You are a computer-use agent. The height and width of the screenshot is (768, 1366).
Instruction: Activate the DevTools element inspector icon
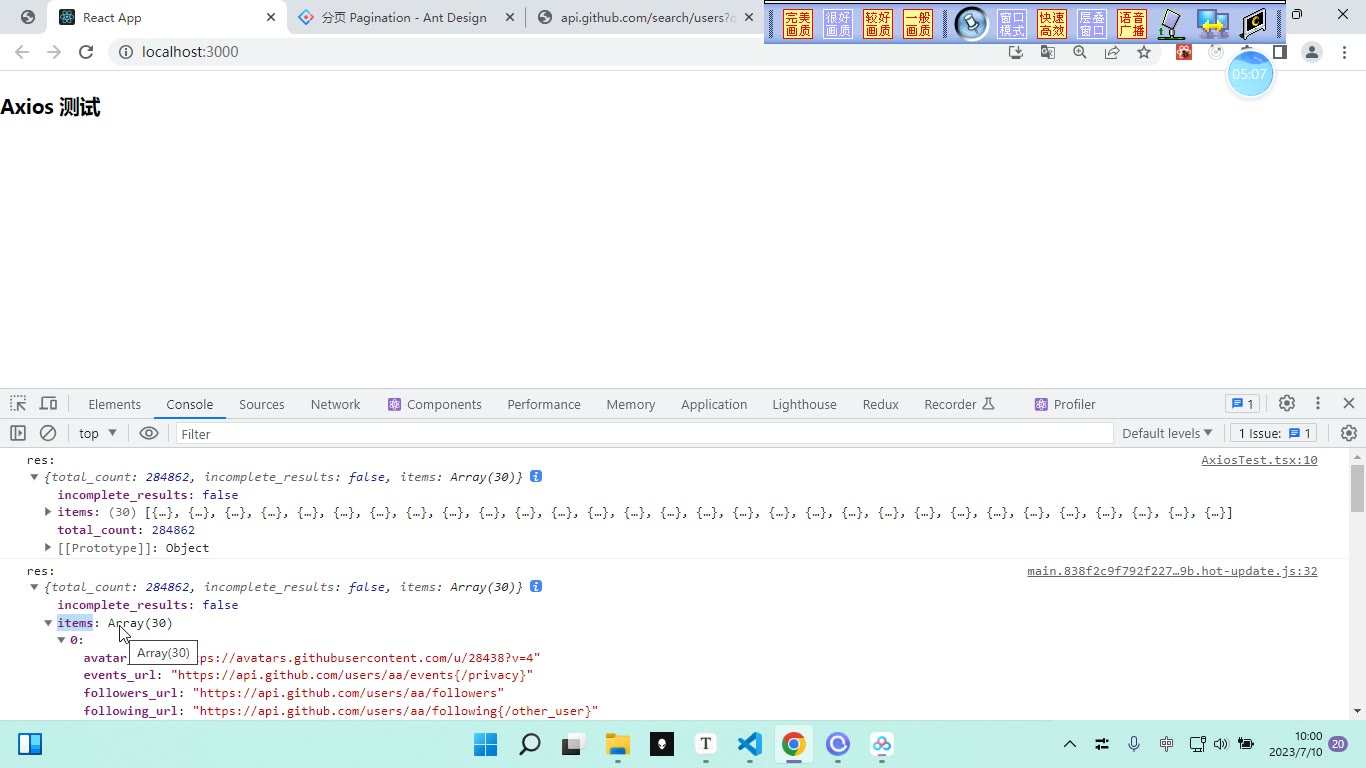tap(18, 404)
